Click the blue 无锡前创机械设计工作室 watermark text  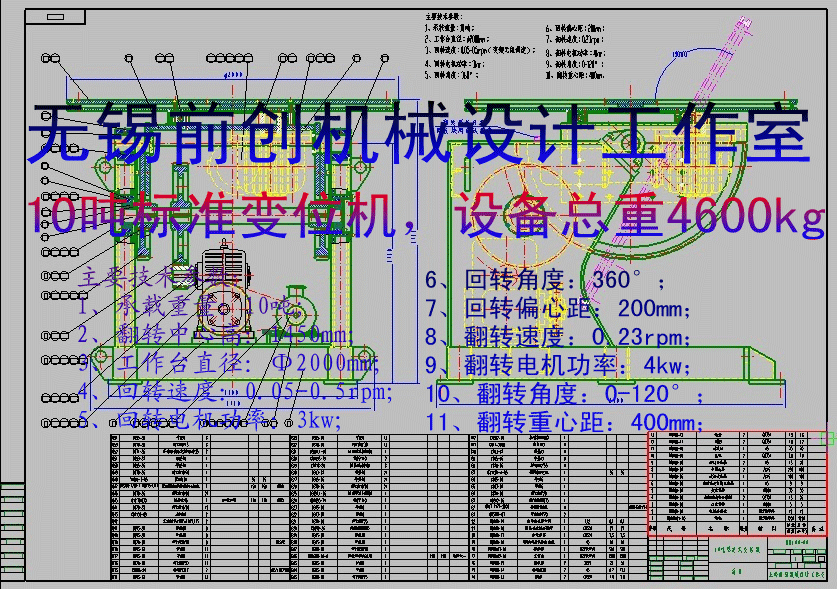(x=420, y=135)
